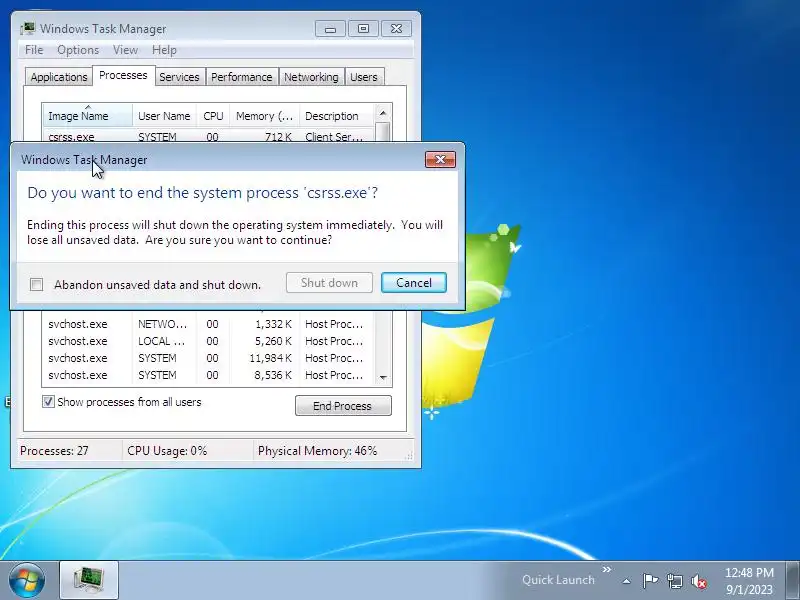The image size is (800, 600).
Task: Click Task Manager title bar icon
Action: (x=28, y=29)
